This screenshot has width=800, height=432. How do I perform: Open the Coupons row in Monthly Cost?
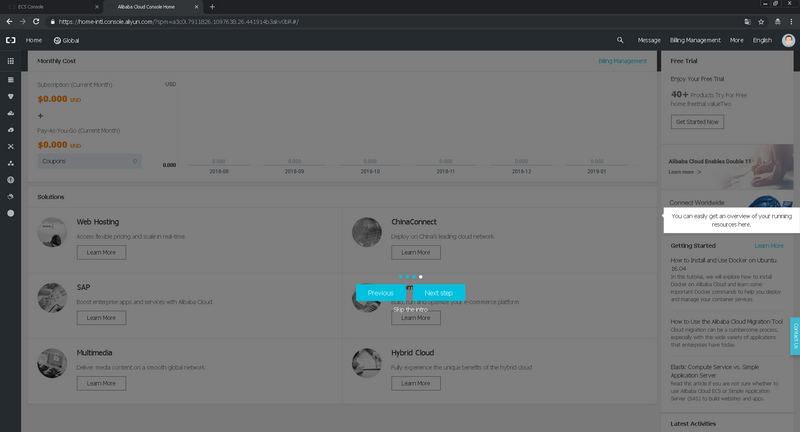(89, 161)
